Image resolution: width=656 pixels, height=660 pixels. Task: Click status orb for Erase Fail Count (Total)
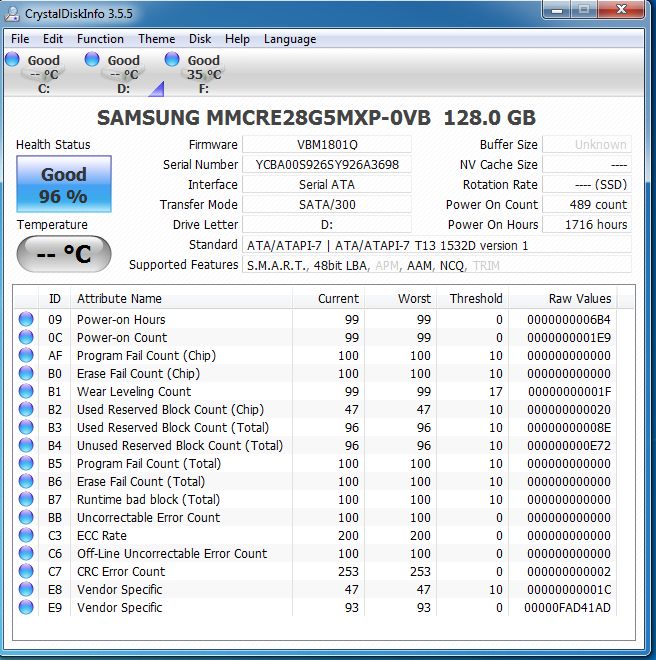click(x=26, y=481)
